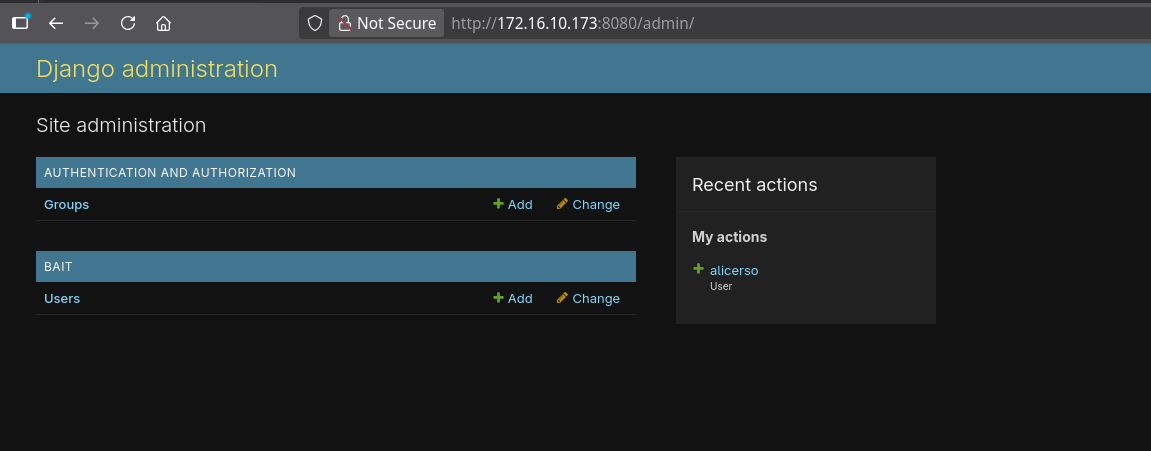Click the Django administration header link

pos(157,69)
